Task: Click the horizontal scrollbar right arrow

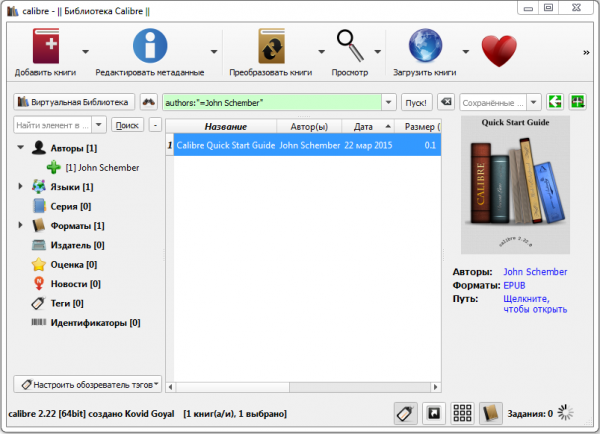Action: (435, 387)
